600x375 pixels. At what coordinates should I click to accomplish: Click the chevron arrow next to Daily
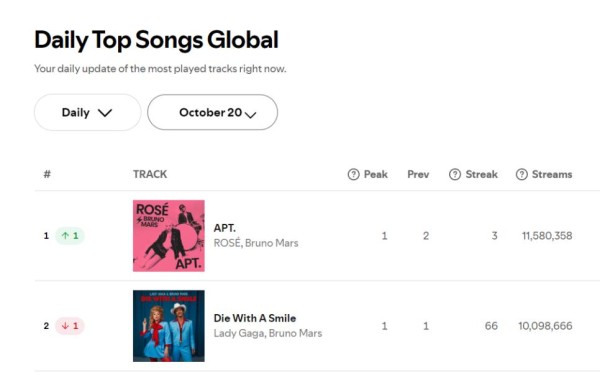[104, 113]
